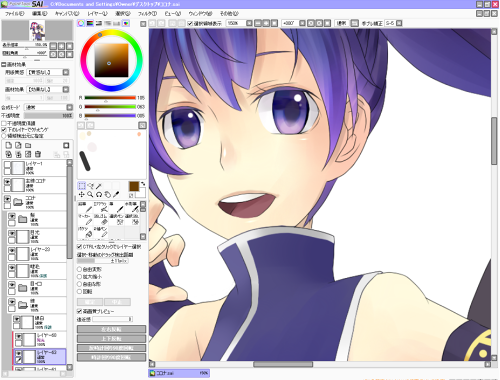Toggle 高画質プレビュー checkbox
This screenshot has width=500, height=380.
79,311
